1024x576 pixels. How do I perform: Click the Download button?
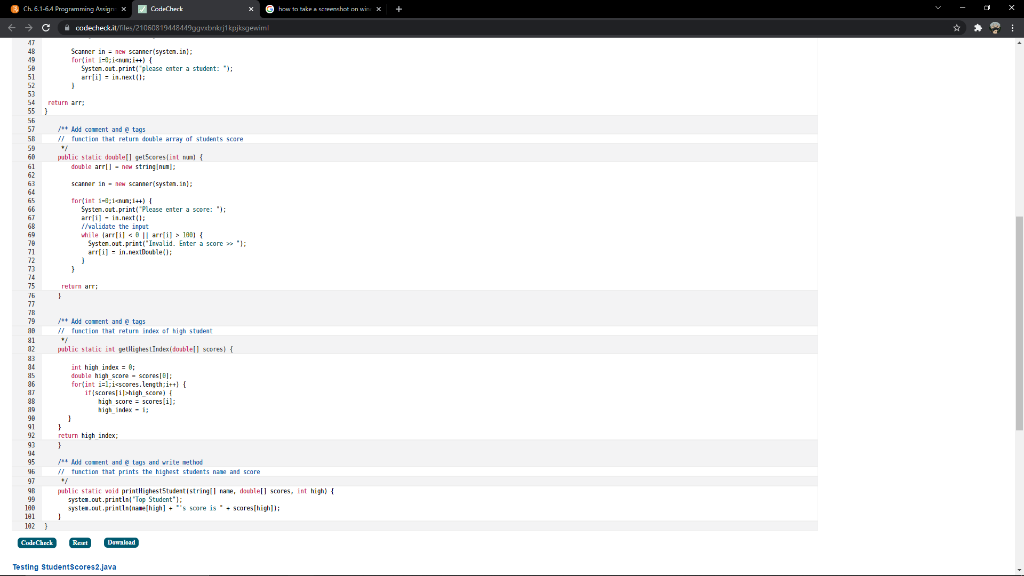[120, 542]
